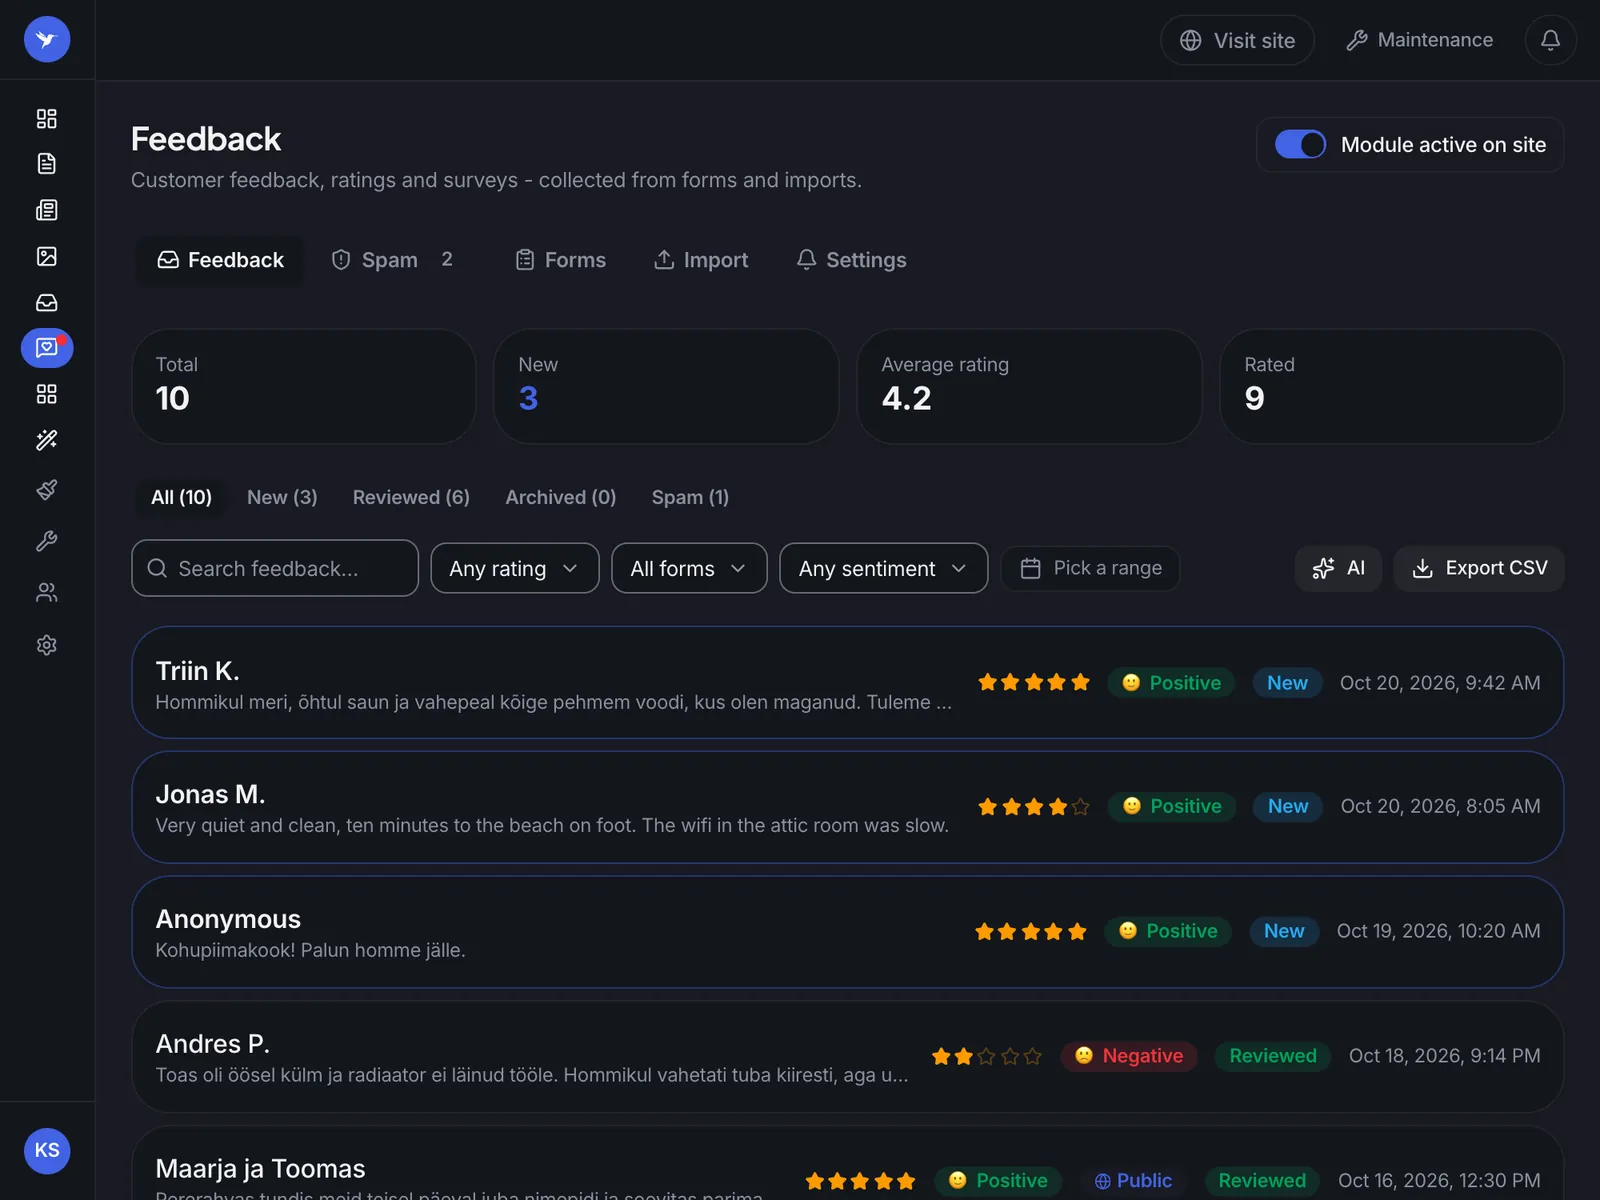Open the users icon in sidebar
This screenshot has width=1600, height=1200.
pyautogui.click(x=47, y=593)
